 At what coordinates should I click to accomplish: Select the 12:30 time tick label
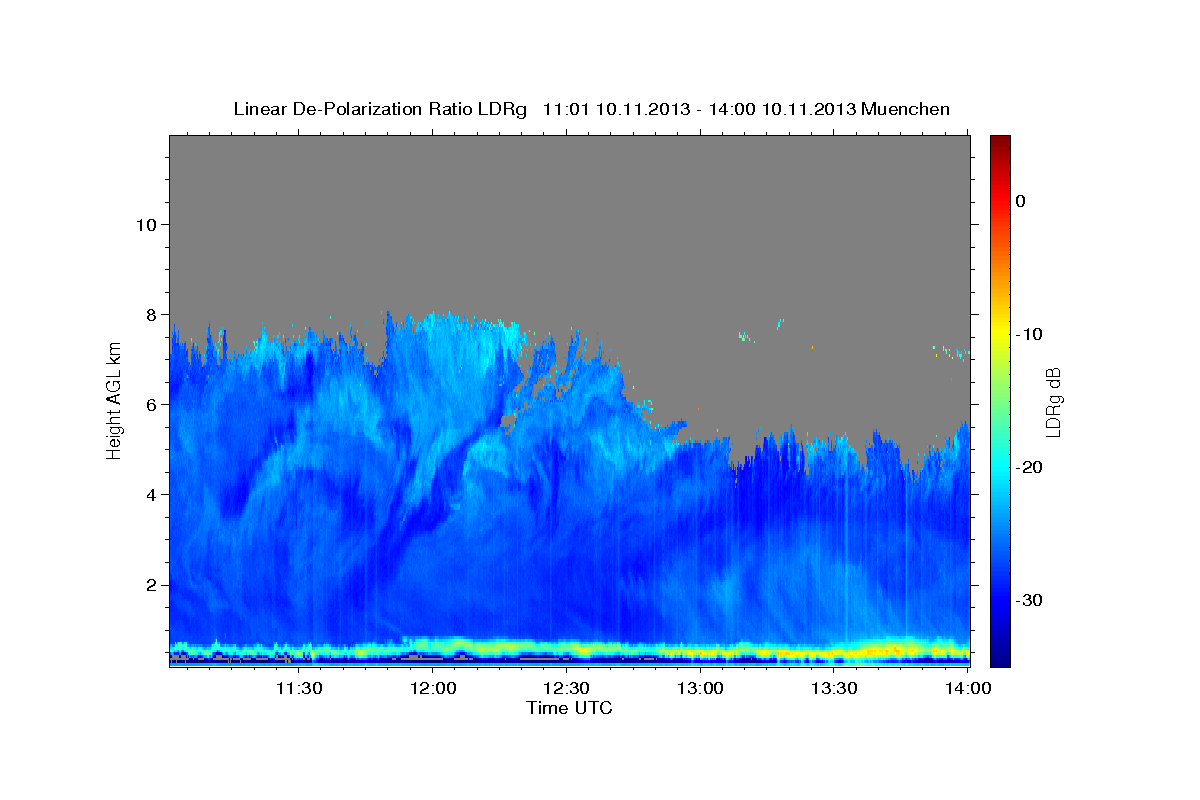click(x=566, y=689)
